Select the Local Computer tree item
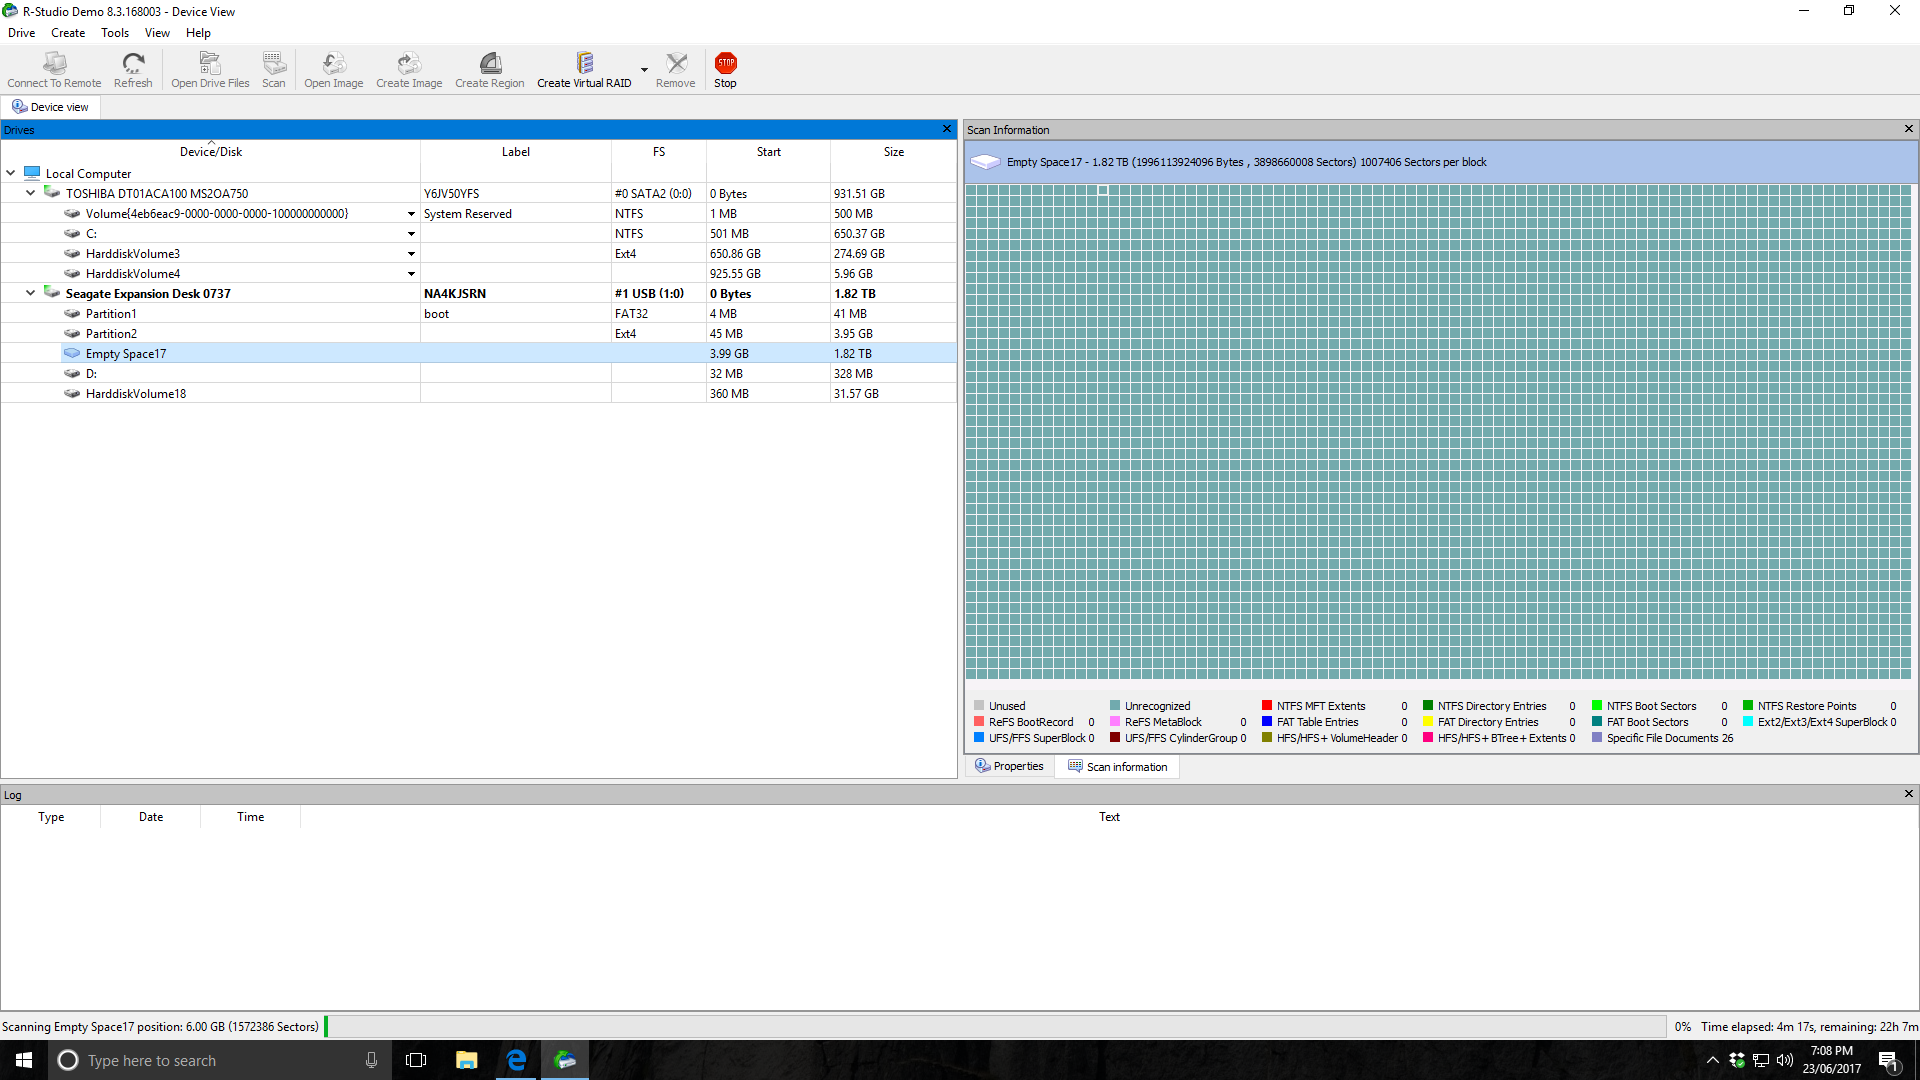1920x1080 pixels. coord(88,174)
